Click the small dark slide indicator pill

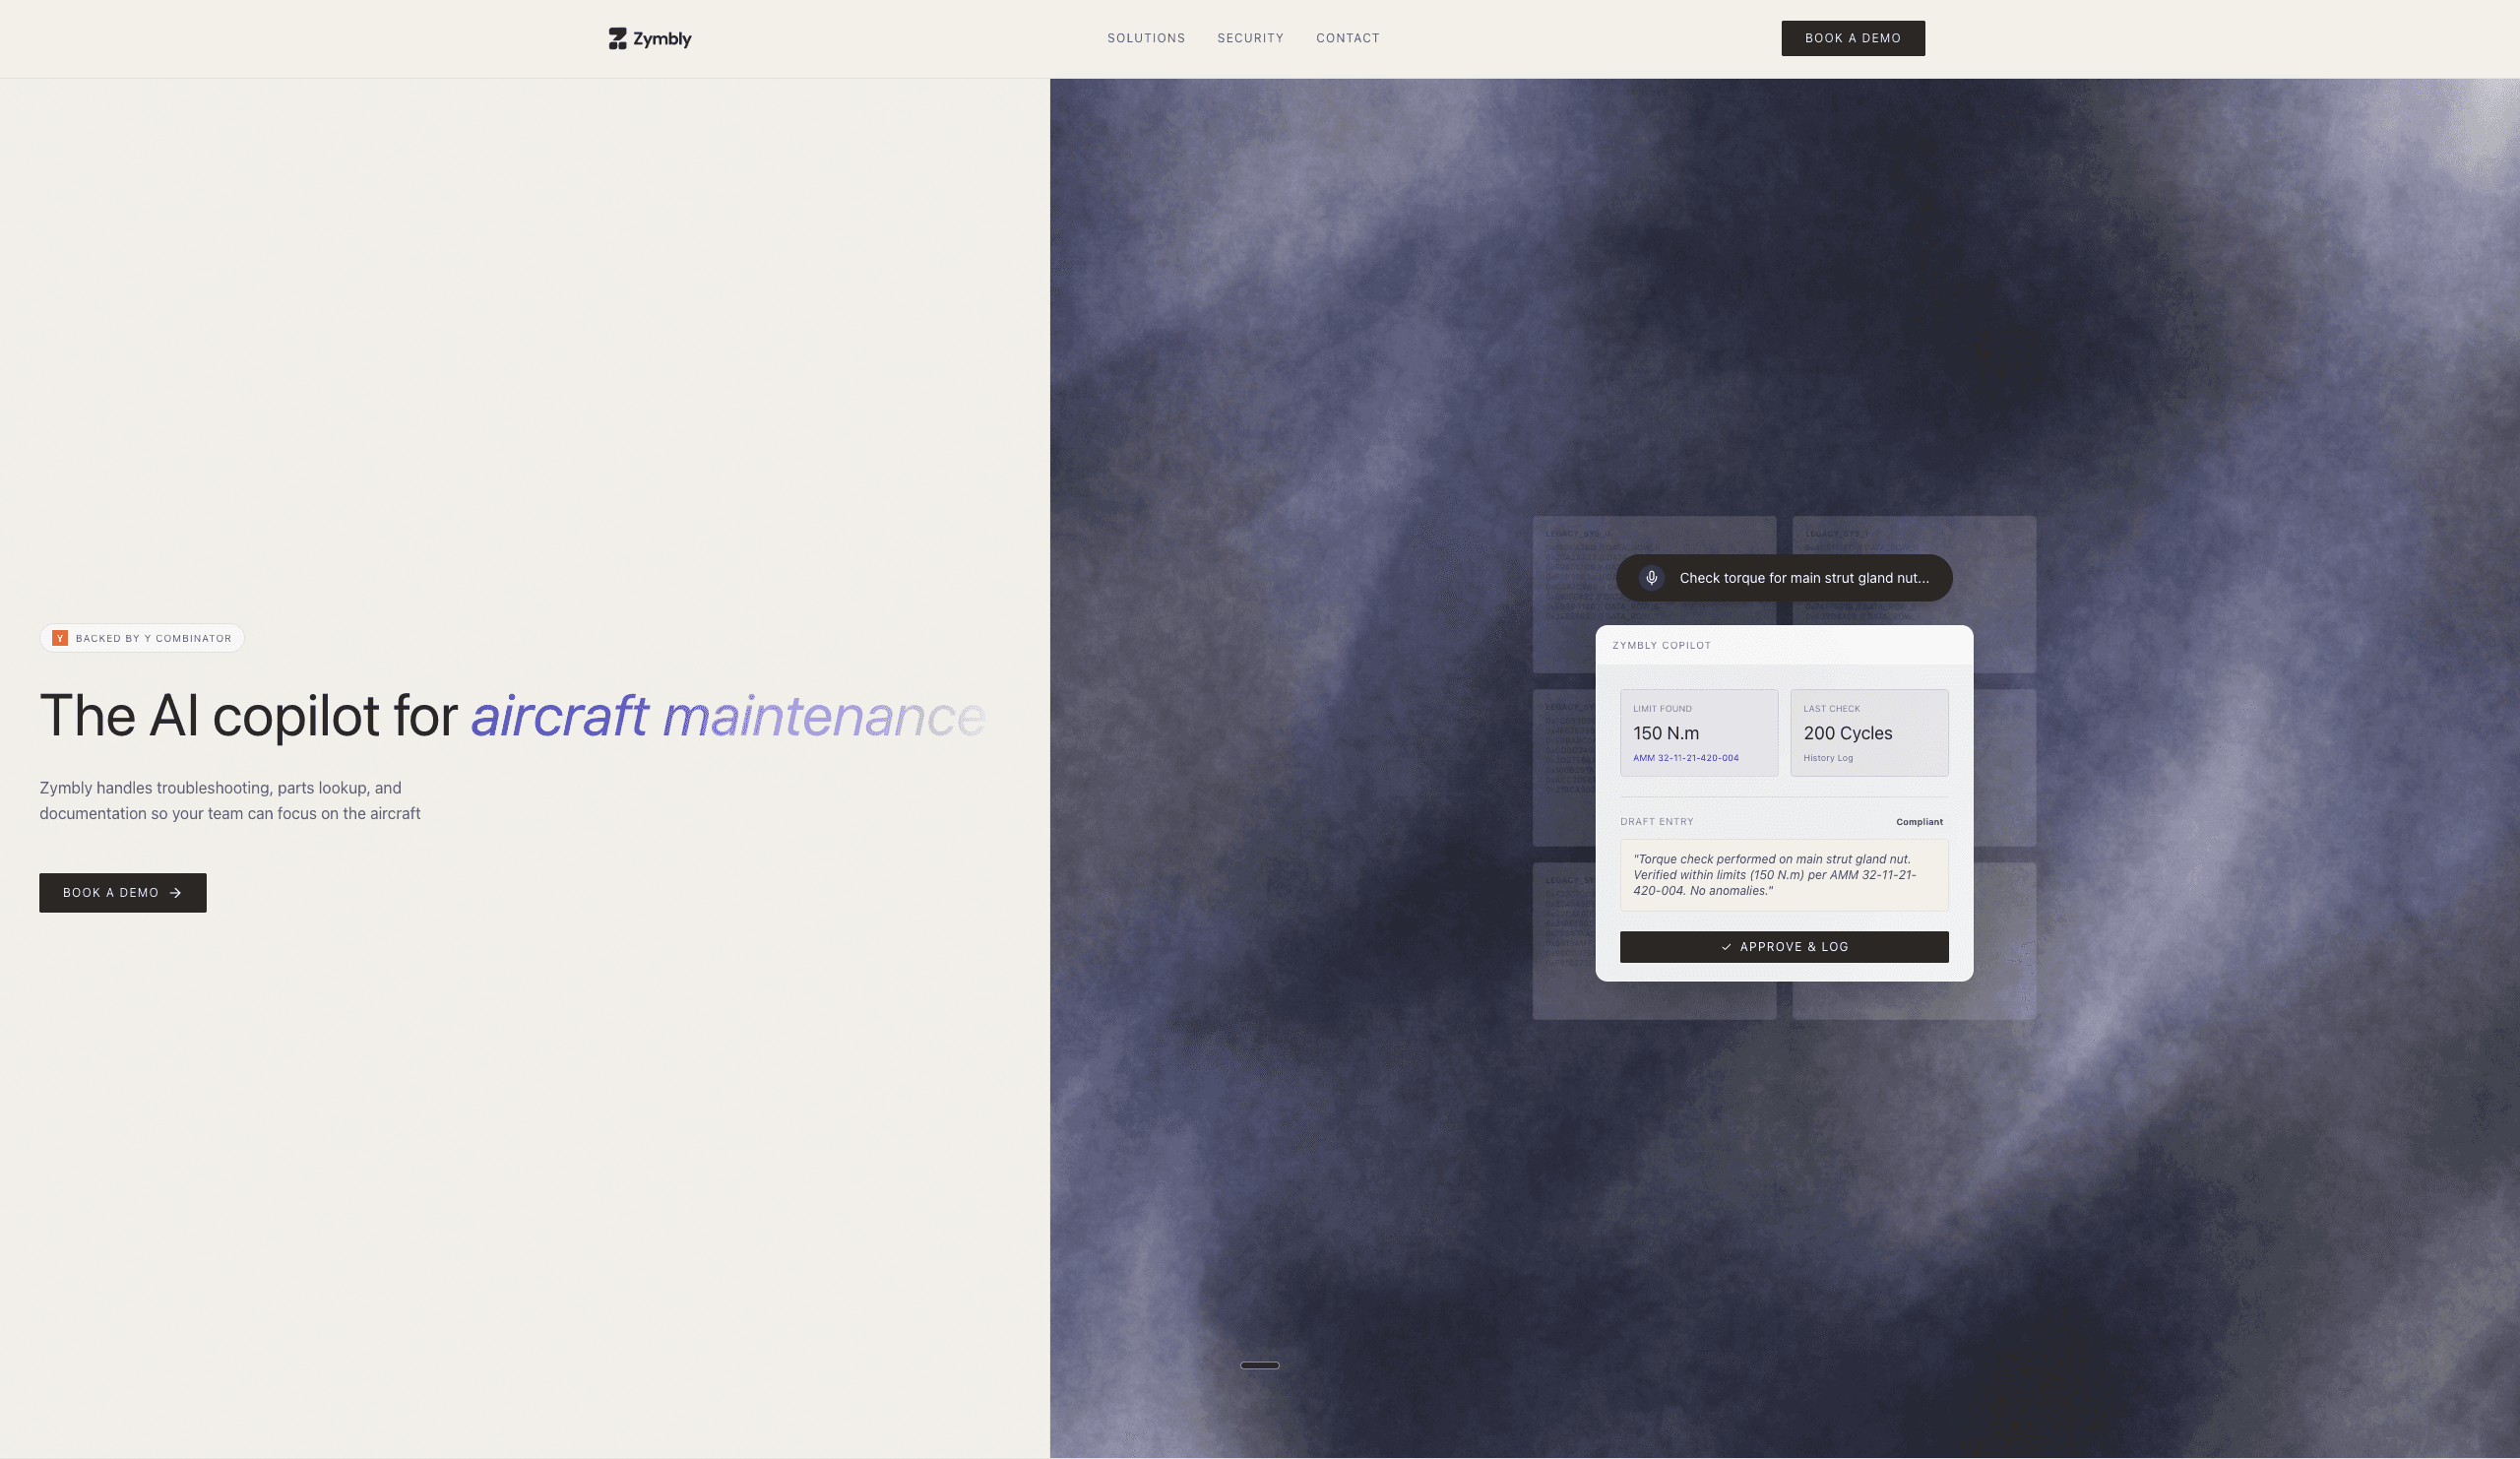[x=1259, y=1365]
